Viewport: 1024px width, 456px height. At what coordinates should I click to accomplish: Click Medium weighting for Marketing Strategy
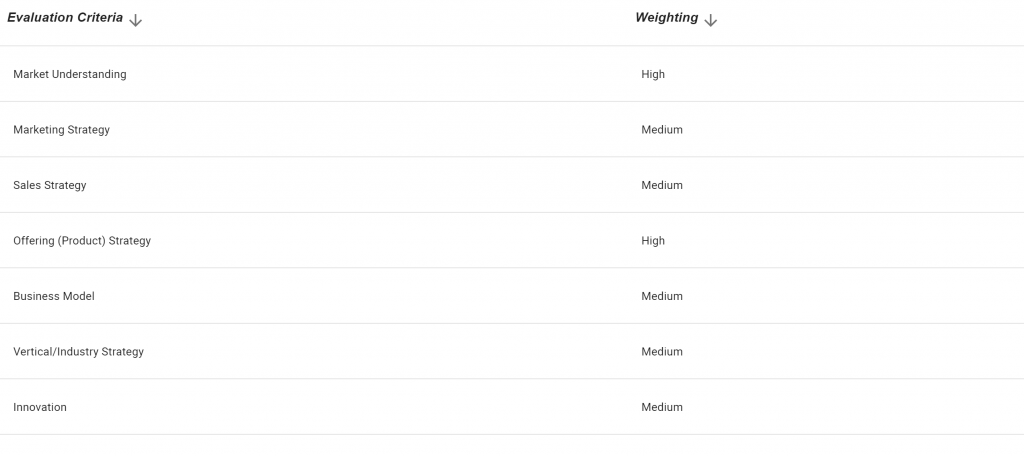coord(662,130)
